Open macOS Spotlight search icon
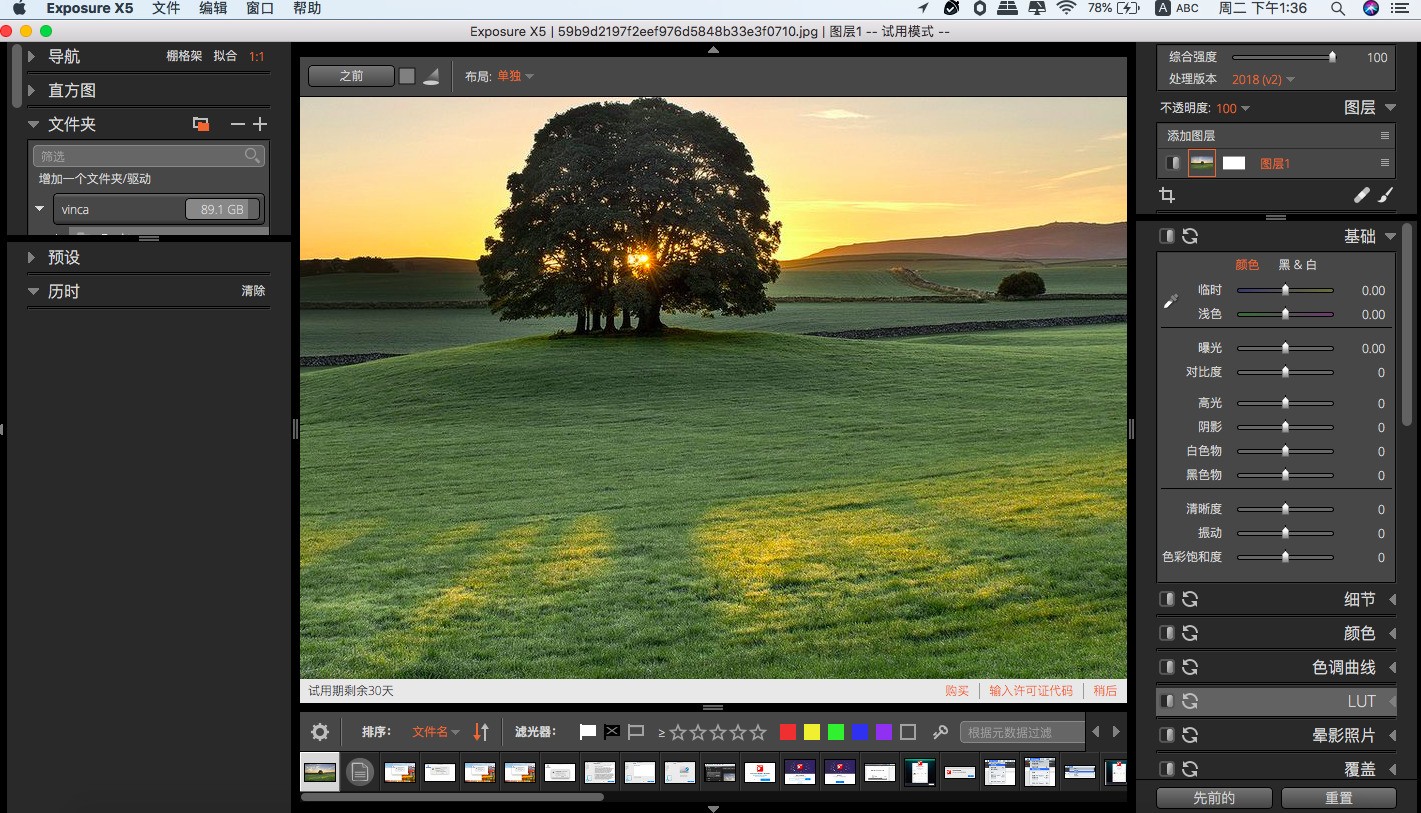This screenshot has width=1421, height=813. [x=1337, y=8]
